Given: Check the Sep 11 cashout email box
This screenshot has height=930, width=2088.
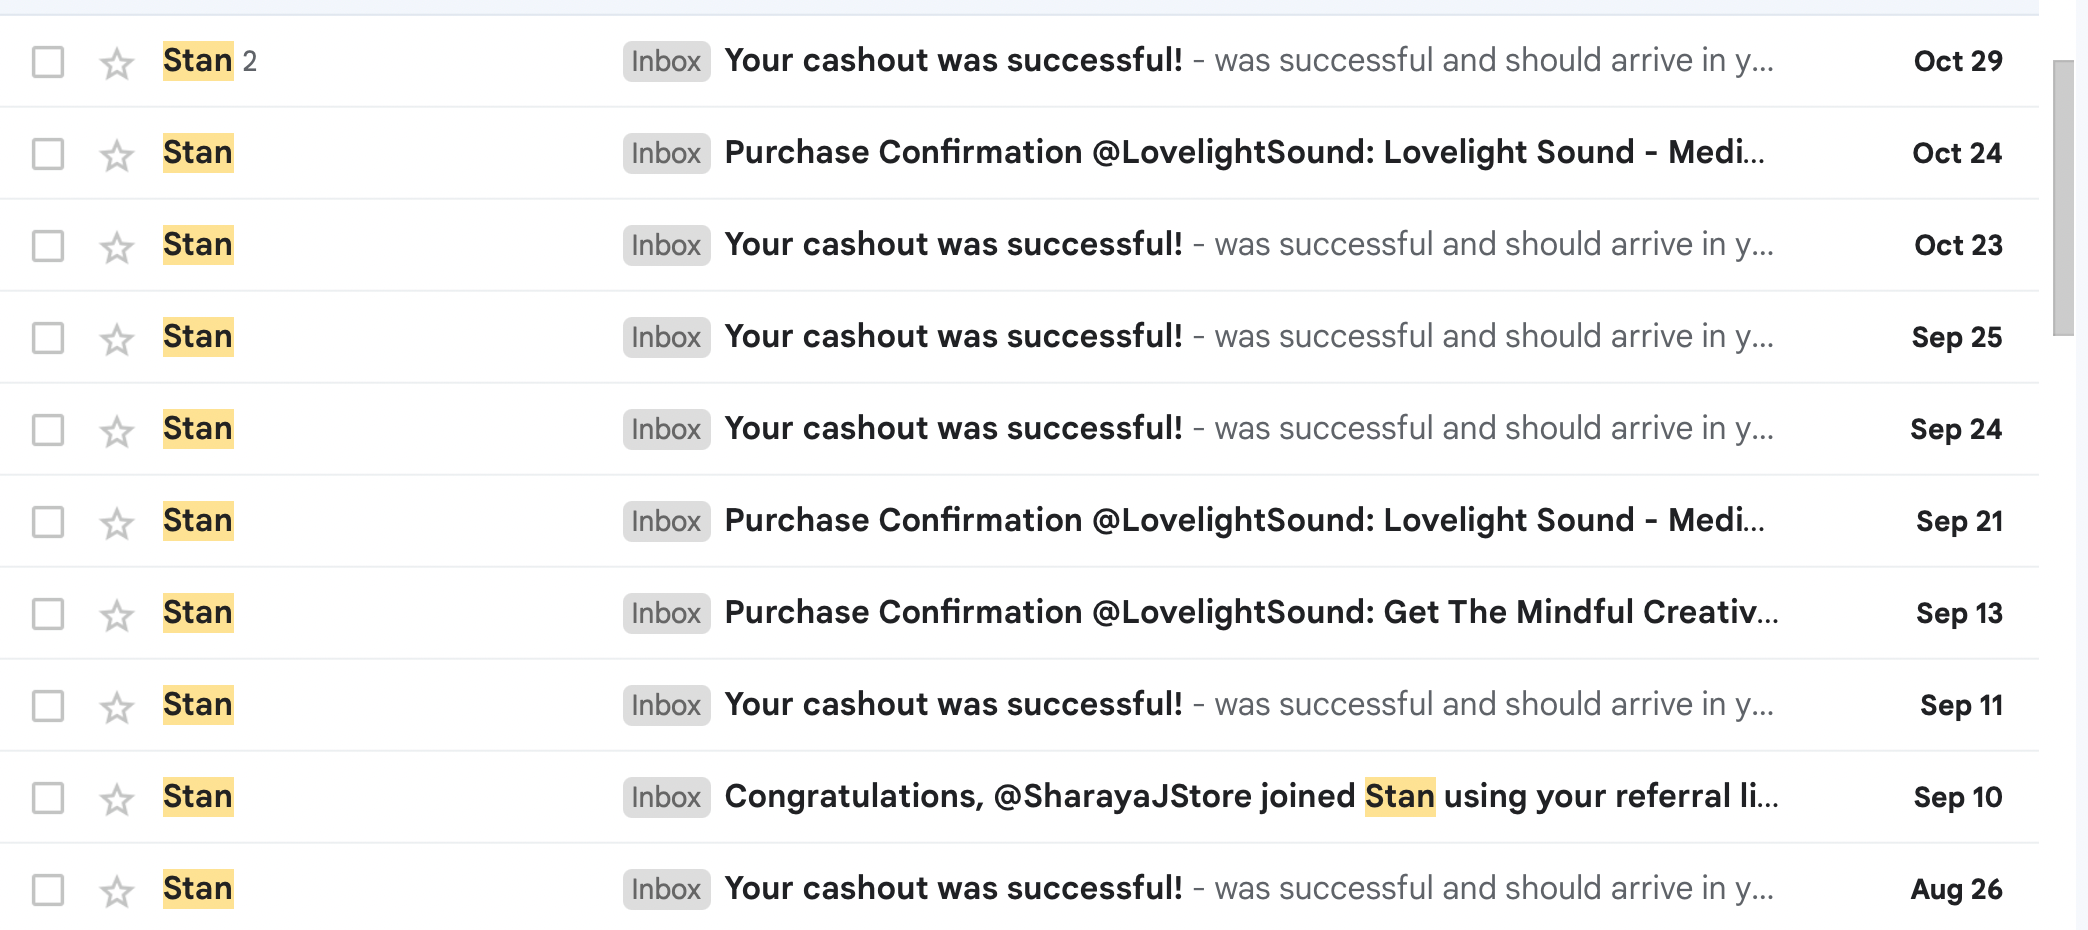Looking at the screenshot, I should pos(48,706).
